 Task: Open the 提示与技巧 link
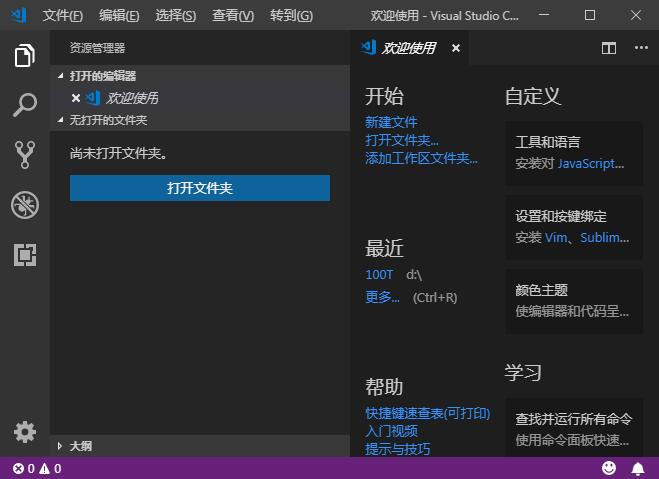coord(398,449)
